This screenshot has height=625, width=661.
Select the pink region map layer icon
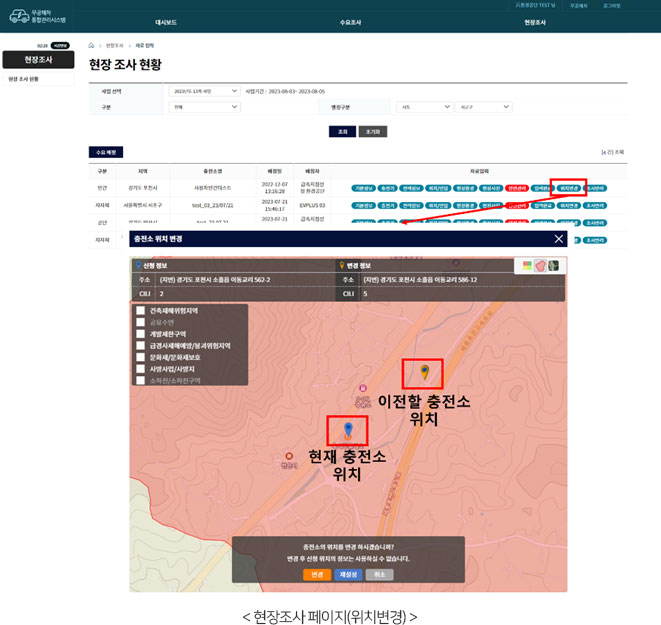tap(542, 266)
